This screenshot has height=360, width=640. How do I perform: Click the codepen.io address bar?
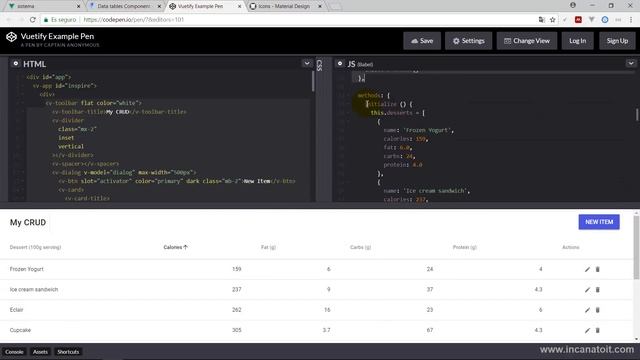point(286,20)
